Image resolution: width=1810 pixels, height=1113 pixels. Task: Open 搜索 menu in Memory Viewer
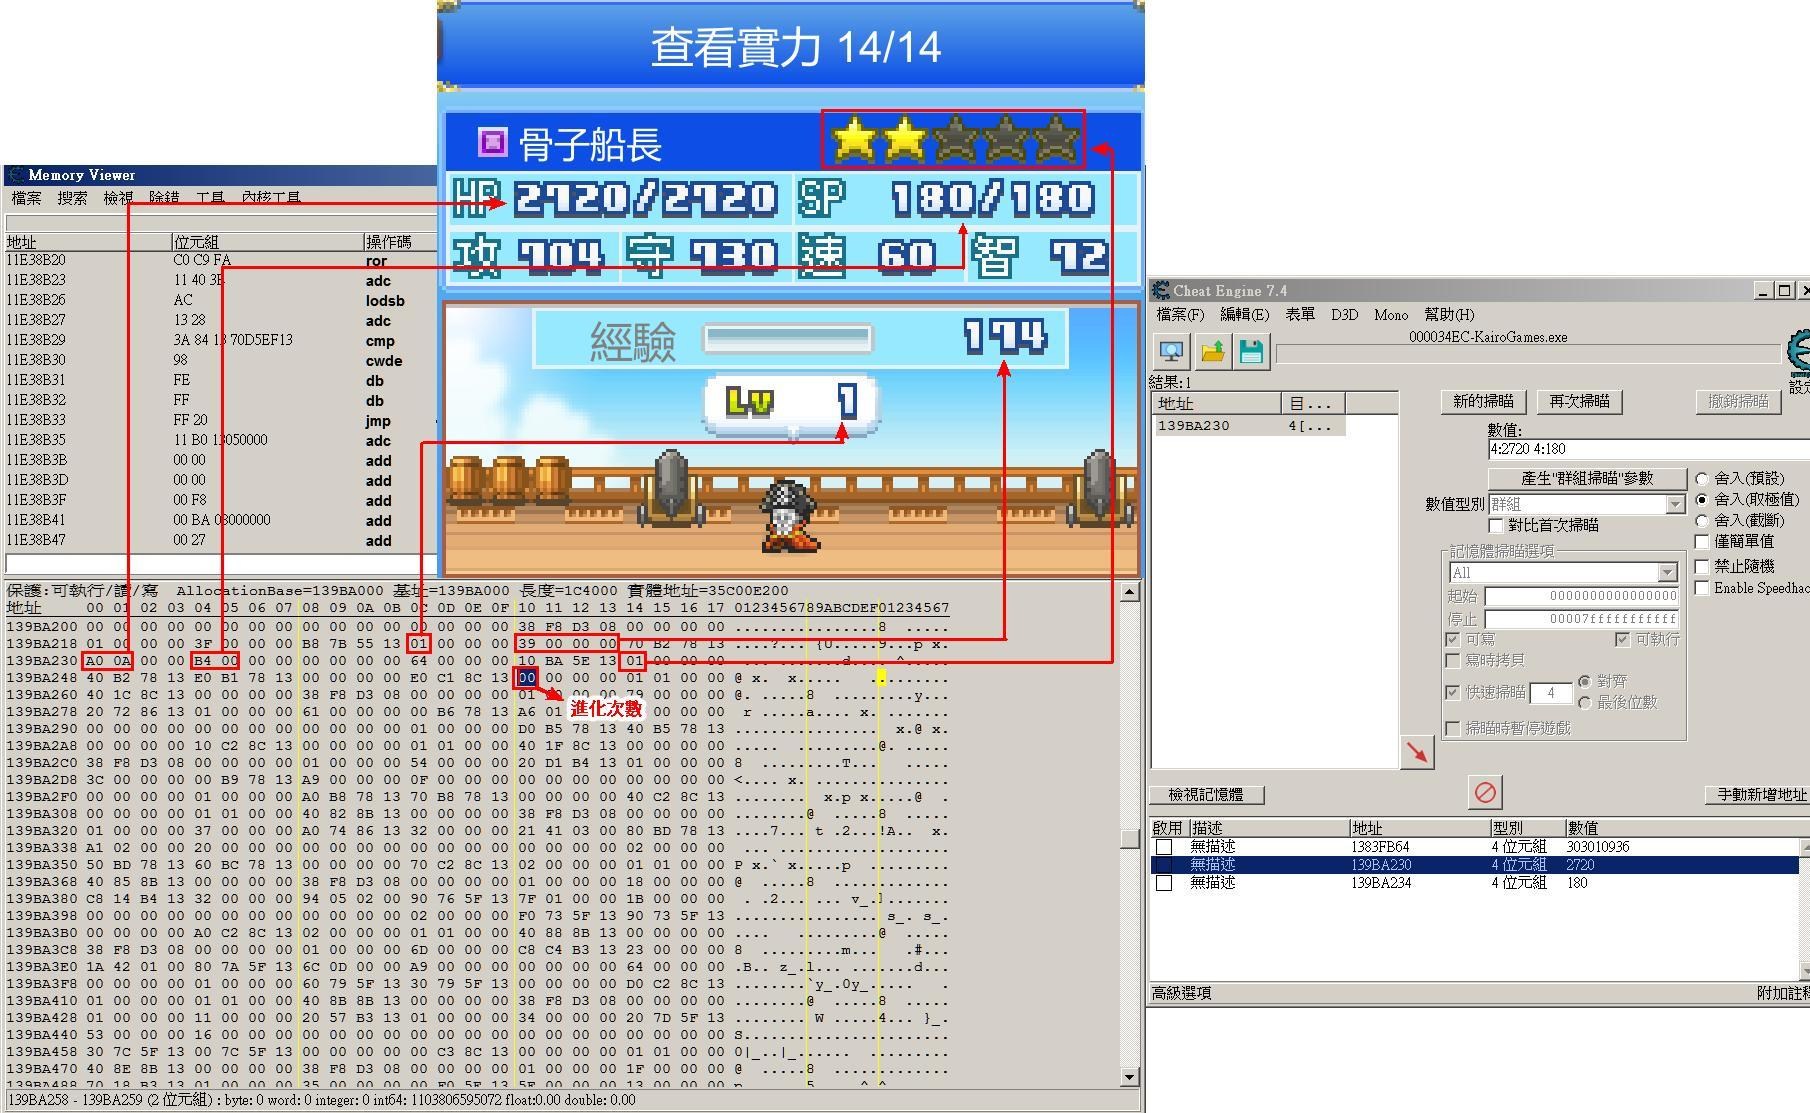(x=72, y=198)
